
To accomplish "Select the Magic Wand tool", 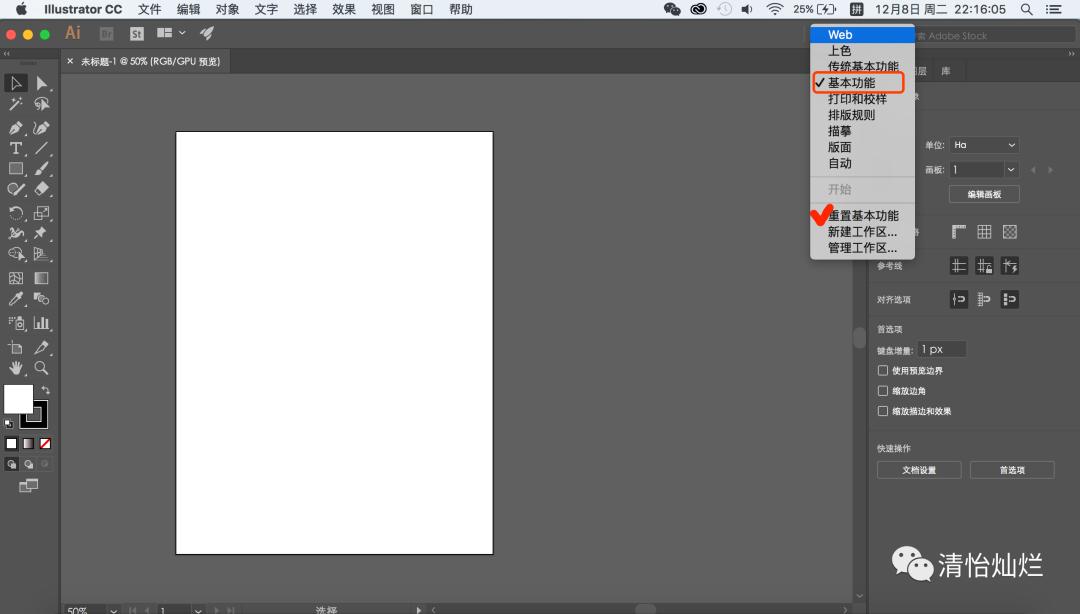I will (x=16, y=104).
